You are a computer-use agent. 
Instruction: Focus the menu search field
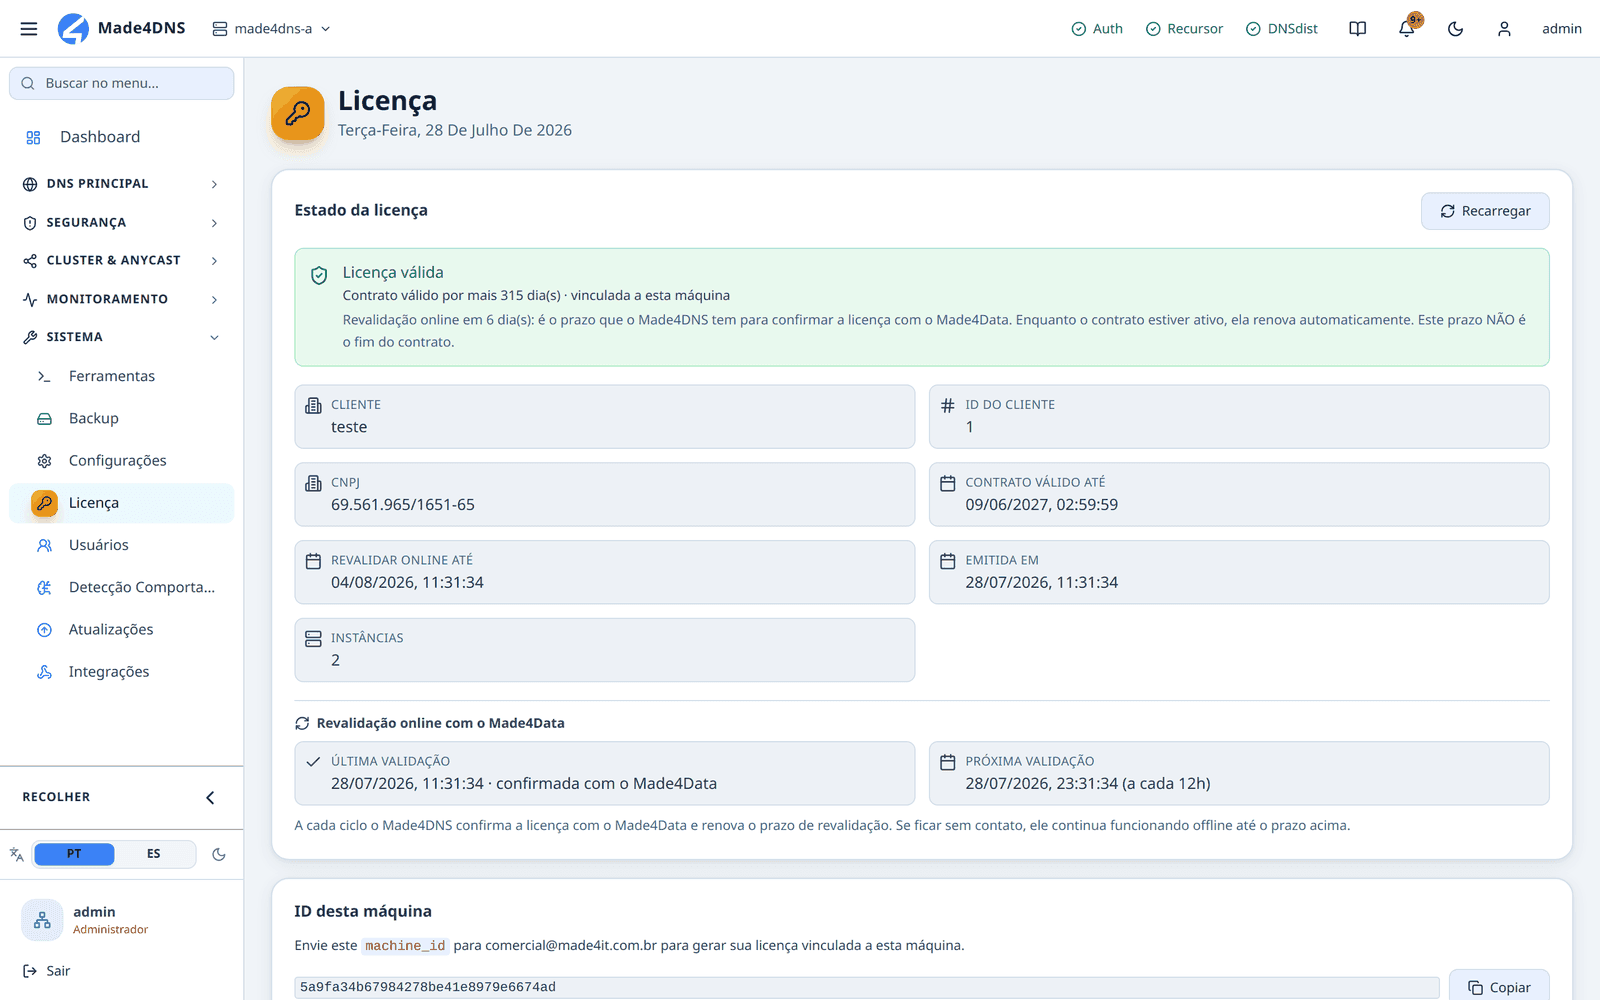(x=122, y=83)
